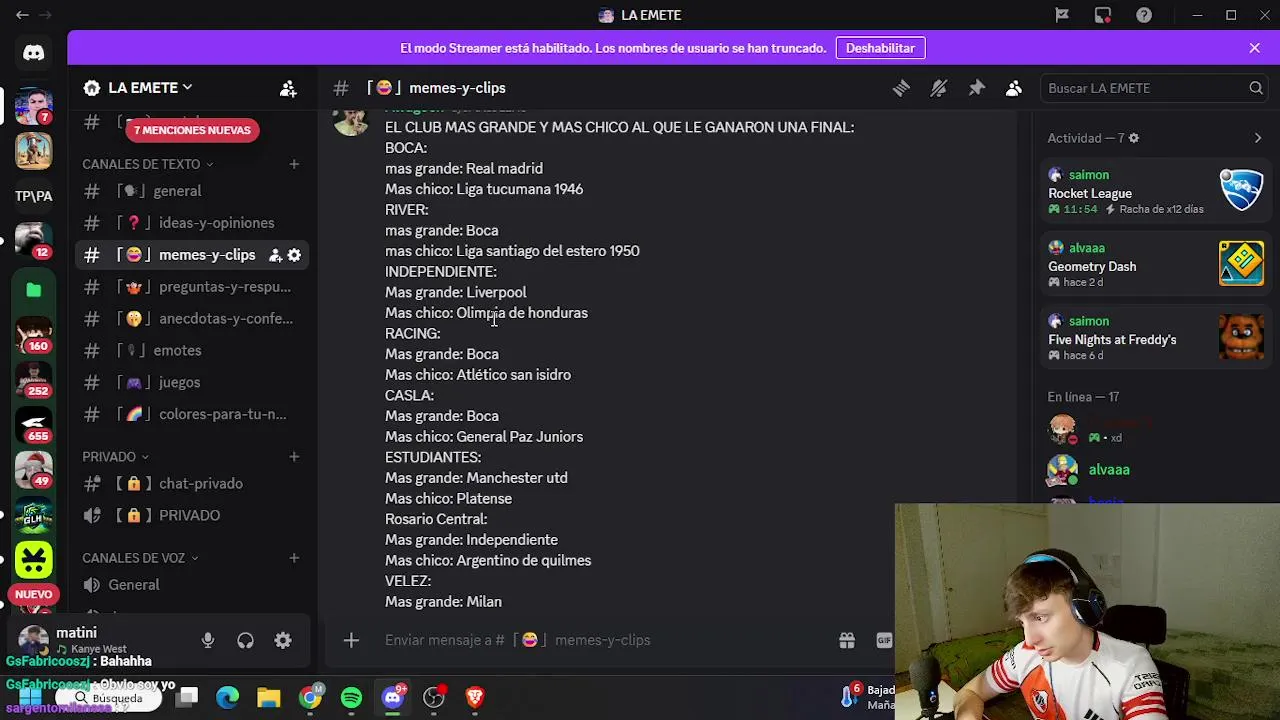
Task: Add channel to CANALES DE VOZ with plus
Action: coord(294,558)
